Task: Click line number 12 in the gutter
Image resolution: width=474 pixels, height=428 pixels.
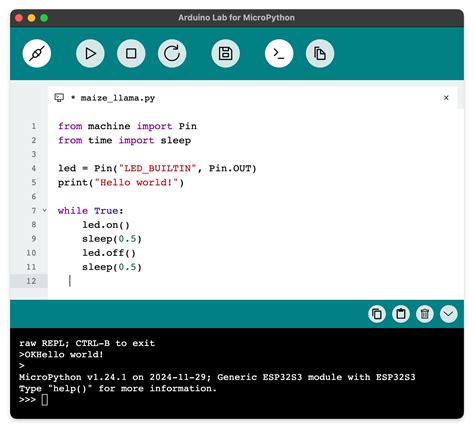Action: [31, 281]
